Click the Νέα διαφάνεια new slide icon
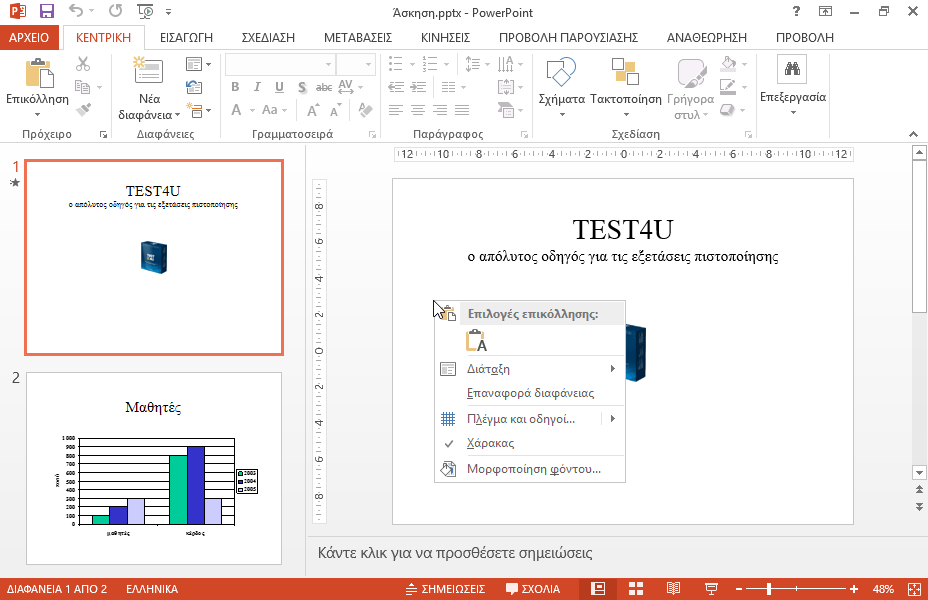 coord(148,72)
